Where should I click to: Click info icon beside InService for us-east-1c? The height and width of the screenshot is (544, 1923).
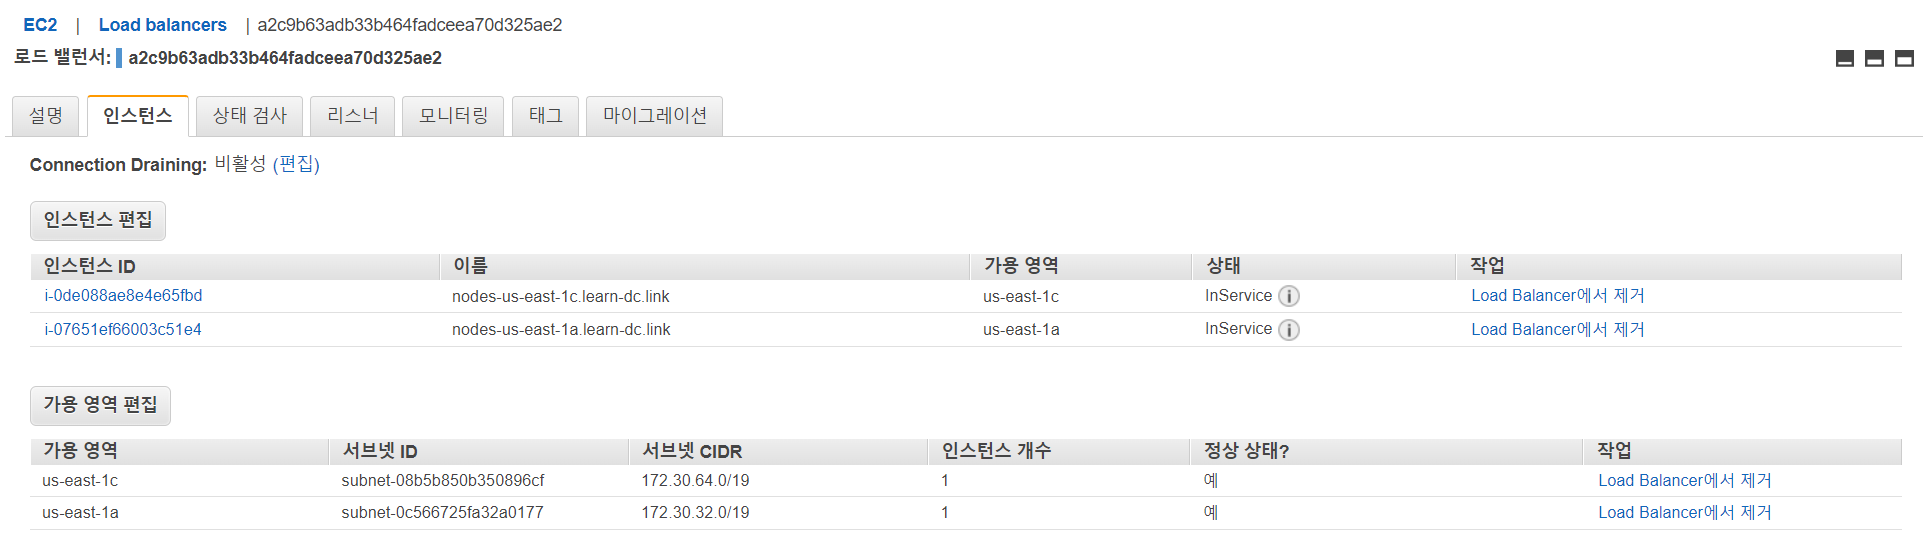[x=1289, y=296]
